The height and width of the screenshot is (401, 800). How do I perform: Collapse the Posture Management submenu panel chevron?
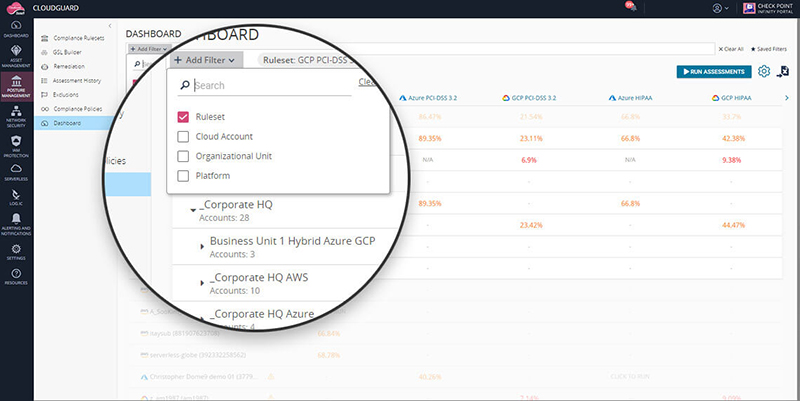coord(110,26)
